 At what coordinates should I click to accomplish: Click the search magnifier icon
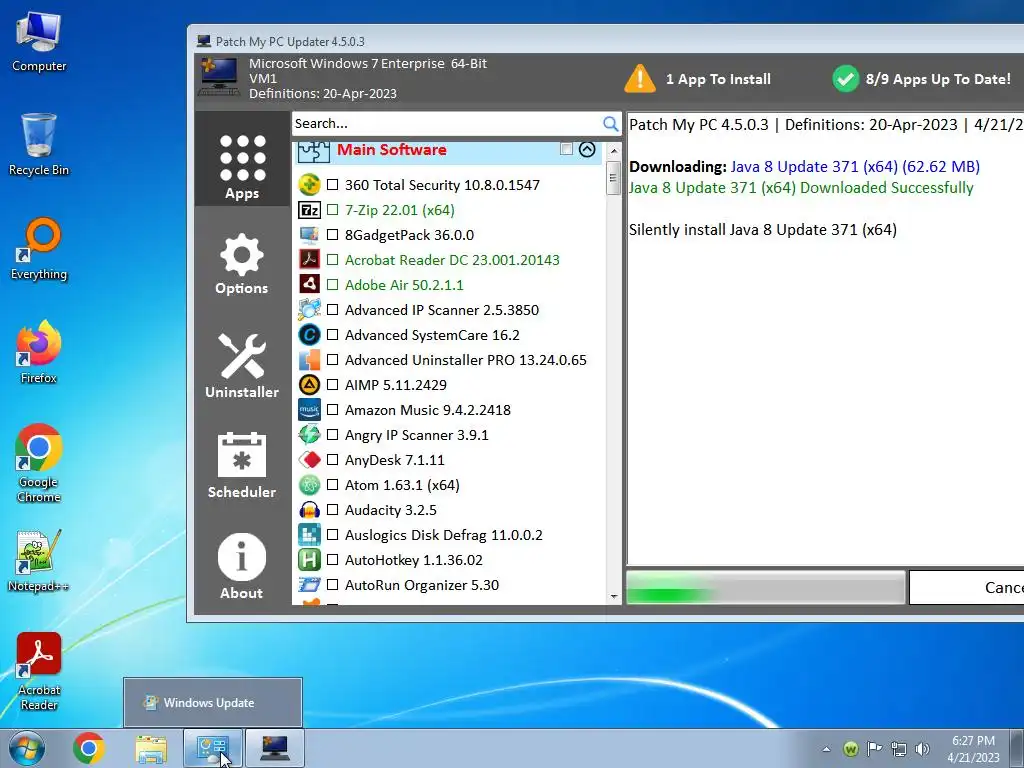click(x=611, y=123)
